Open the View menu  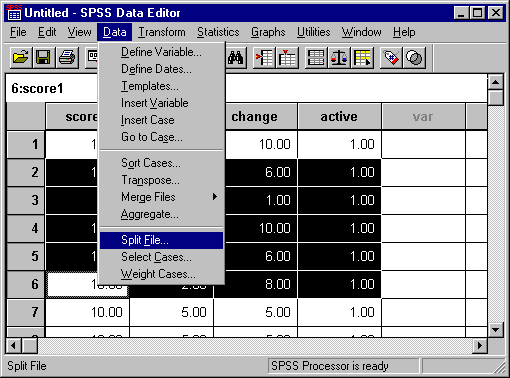(79, 32)
